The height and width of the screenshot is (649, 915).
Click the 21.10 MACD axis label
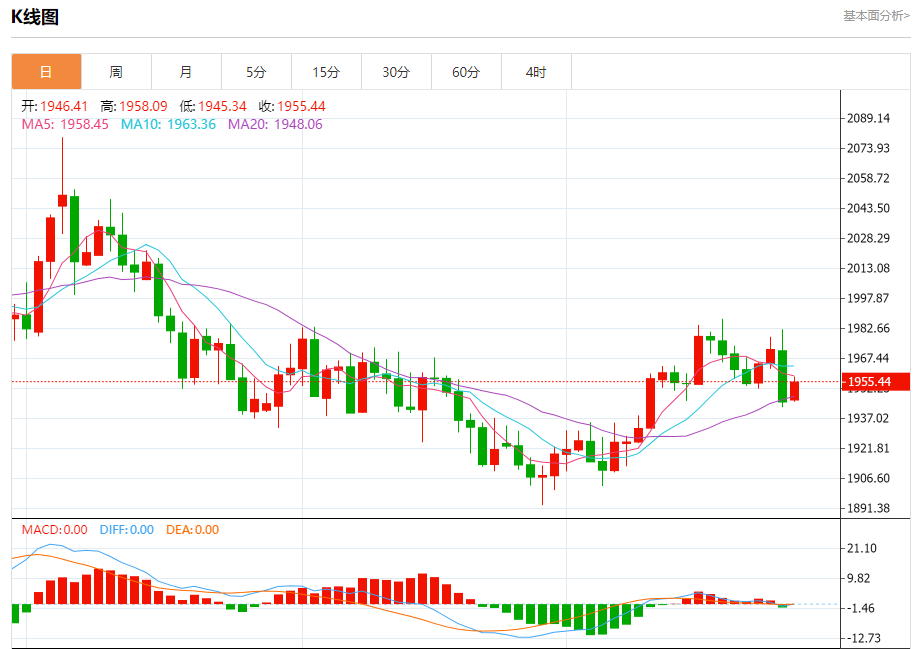862,549
